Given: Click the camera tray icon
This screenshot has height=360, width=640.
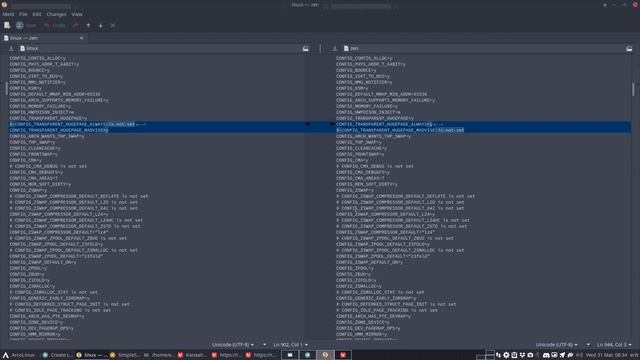Looking at the screenshot, I should pos(530,355).
